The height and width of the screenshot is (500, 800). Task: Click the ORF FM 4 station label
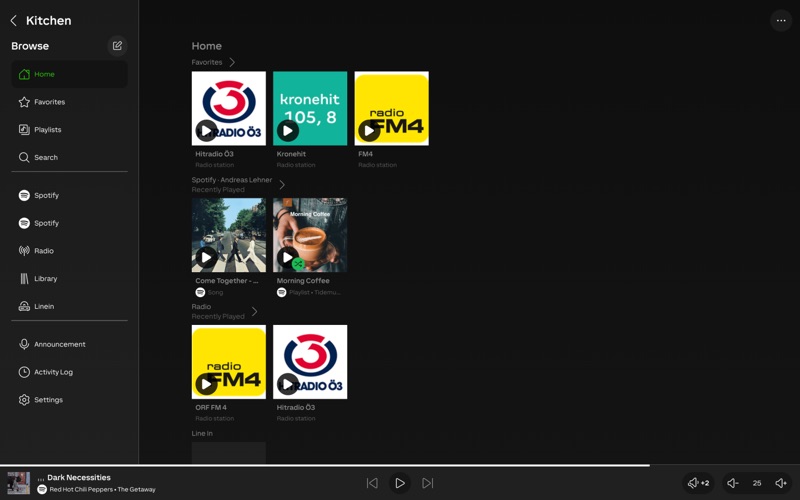tap(211, 408)
